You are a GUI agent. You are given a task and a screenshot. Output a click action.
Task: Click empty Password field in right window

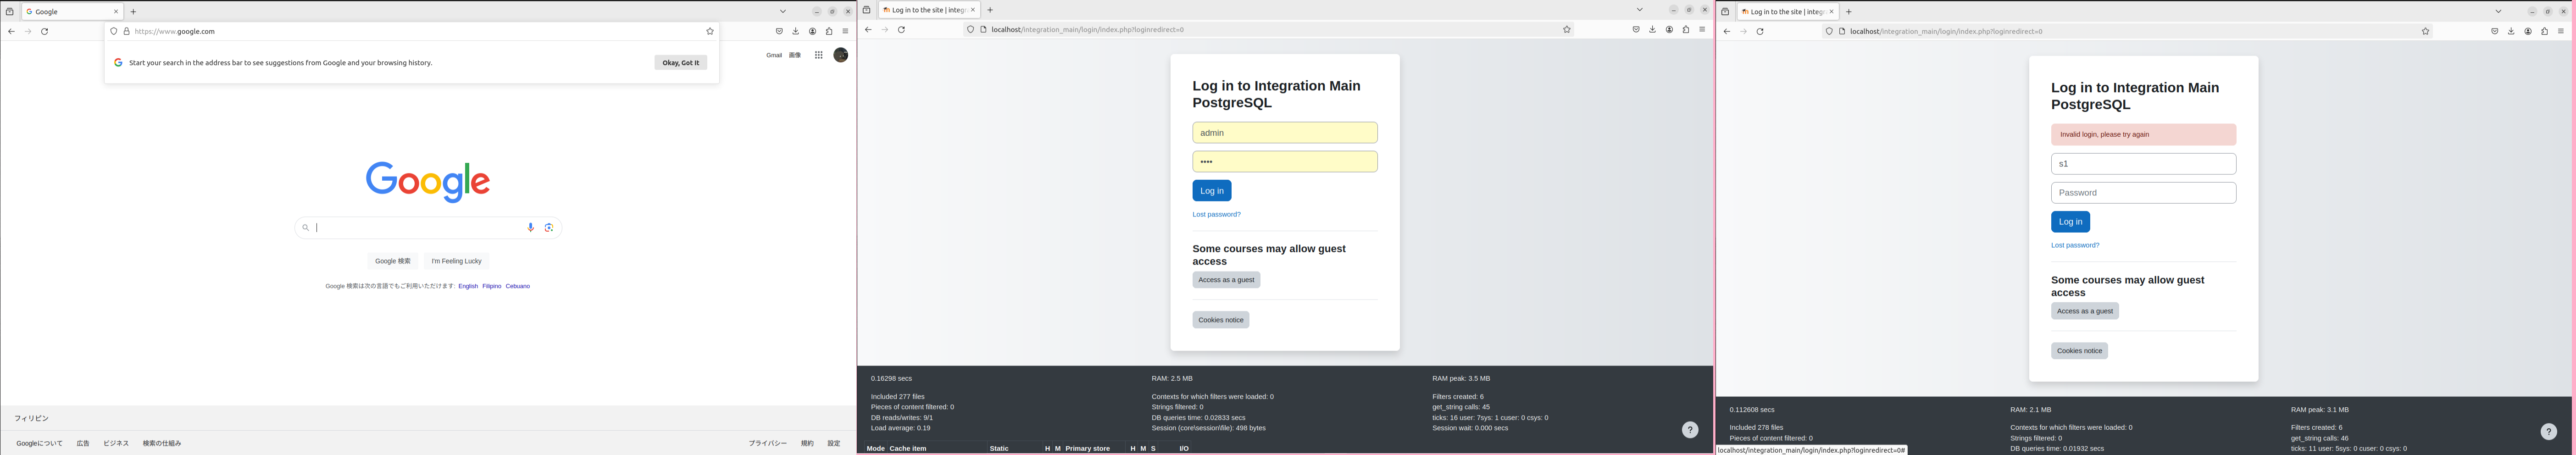click(x=2144, y=193)
